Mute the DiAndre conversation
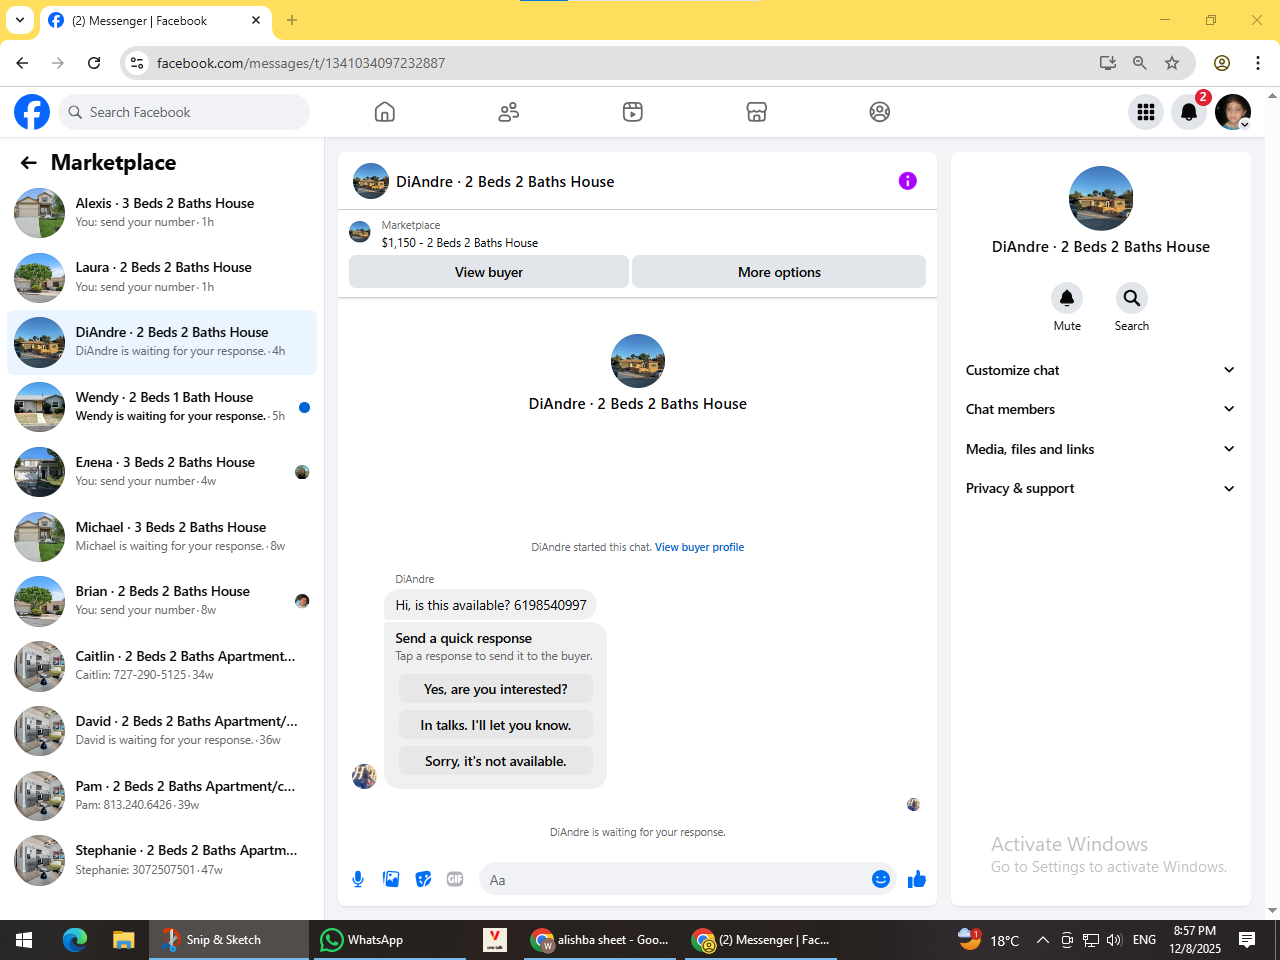Image resolution: width=1280 pixels, height=960 pixels. point(1067,298)
